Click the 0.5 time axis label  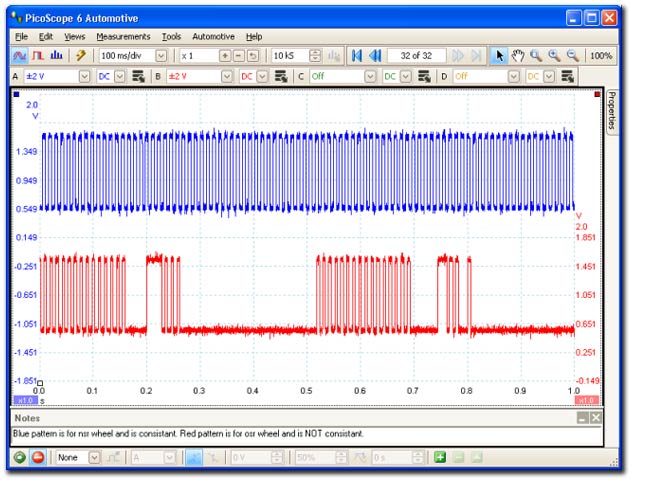(306, 391)
